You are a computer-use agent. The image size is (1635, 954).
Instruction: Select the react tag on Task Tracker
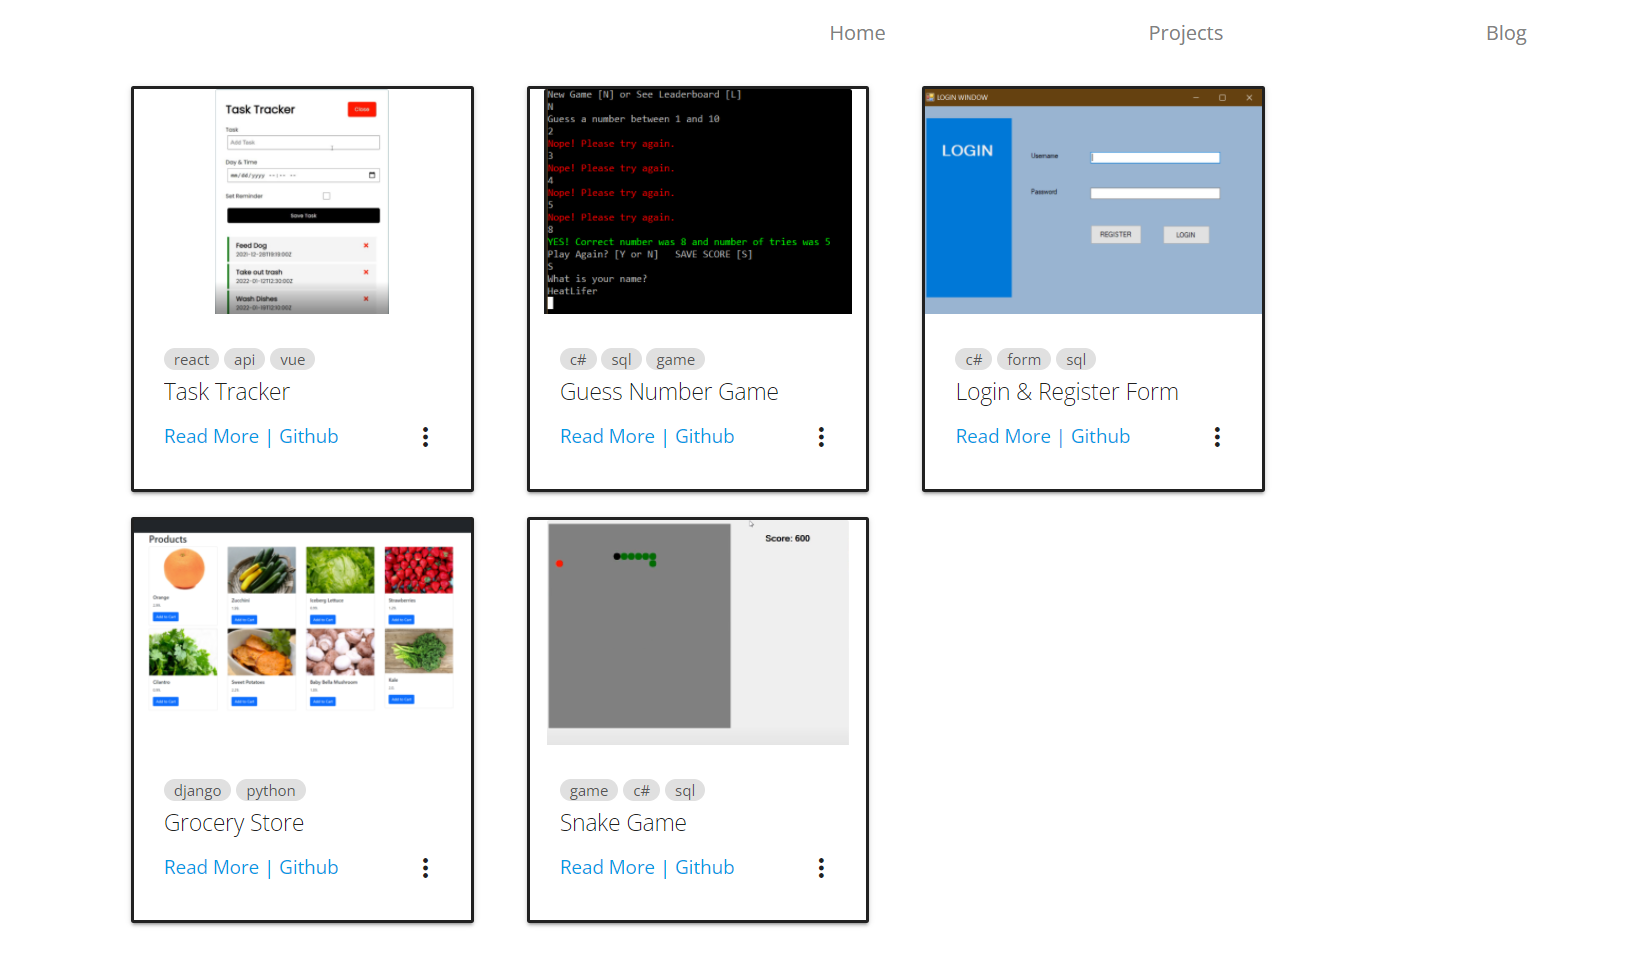coord(191,359)
